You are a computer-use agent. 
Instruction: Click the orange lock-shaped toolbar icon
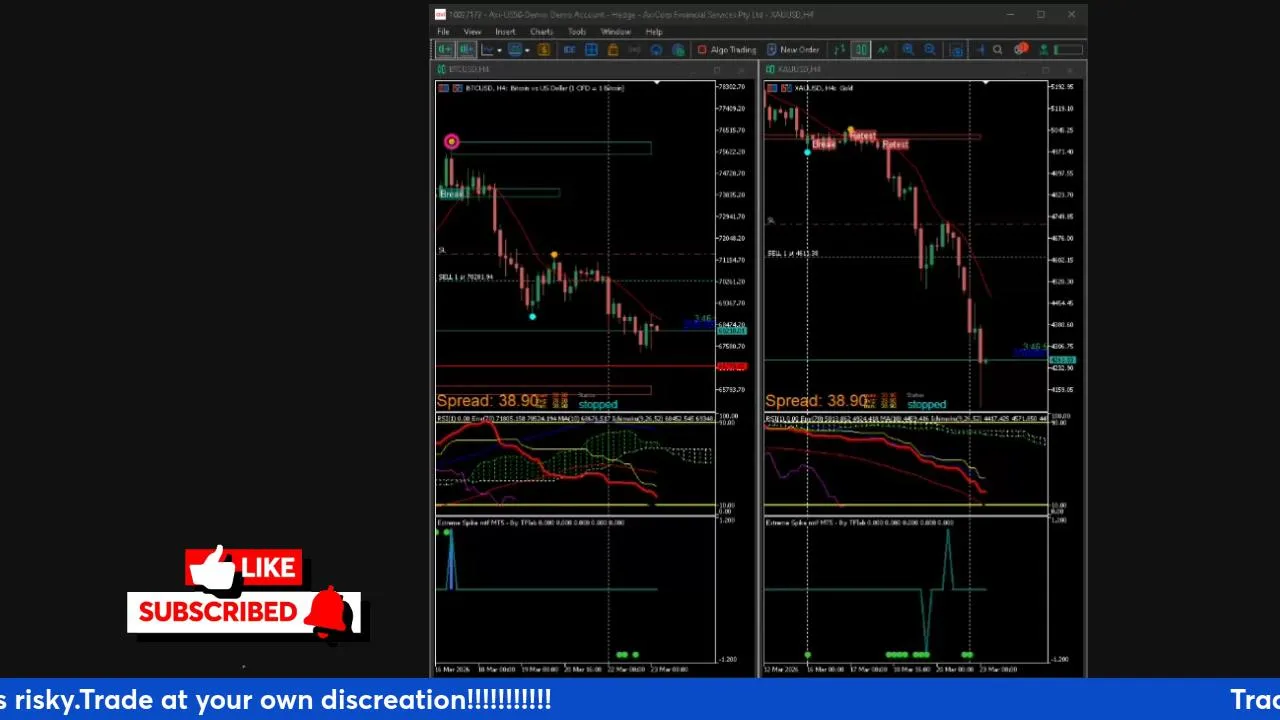613,49
